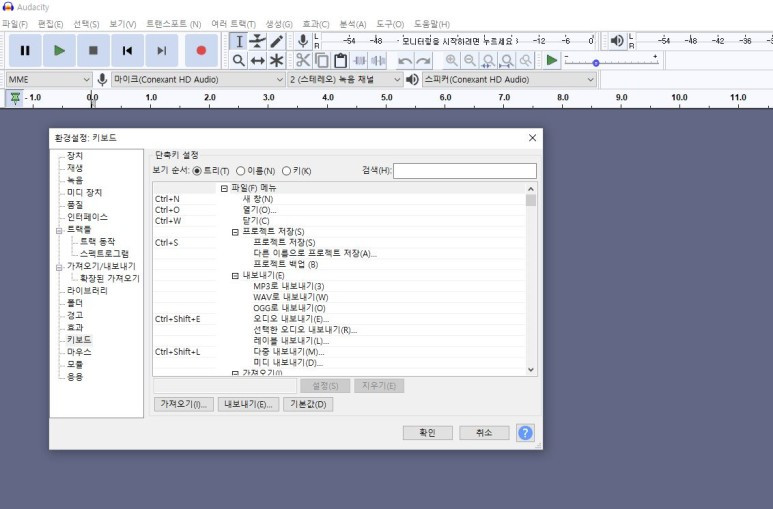Collapse the 트랙들 category in sidebar
This screenshot has width=773, height=509.
pyautogui.click(x=59, y=230)
